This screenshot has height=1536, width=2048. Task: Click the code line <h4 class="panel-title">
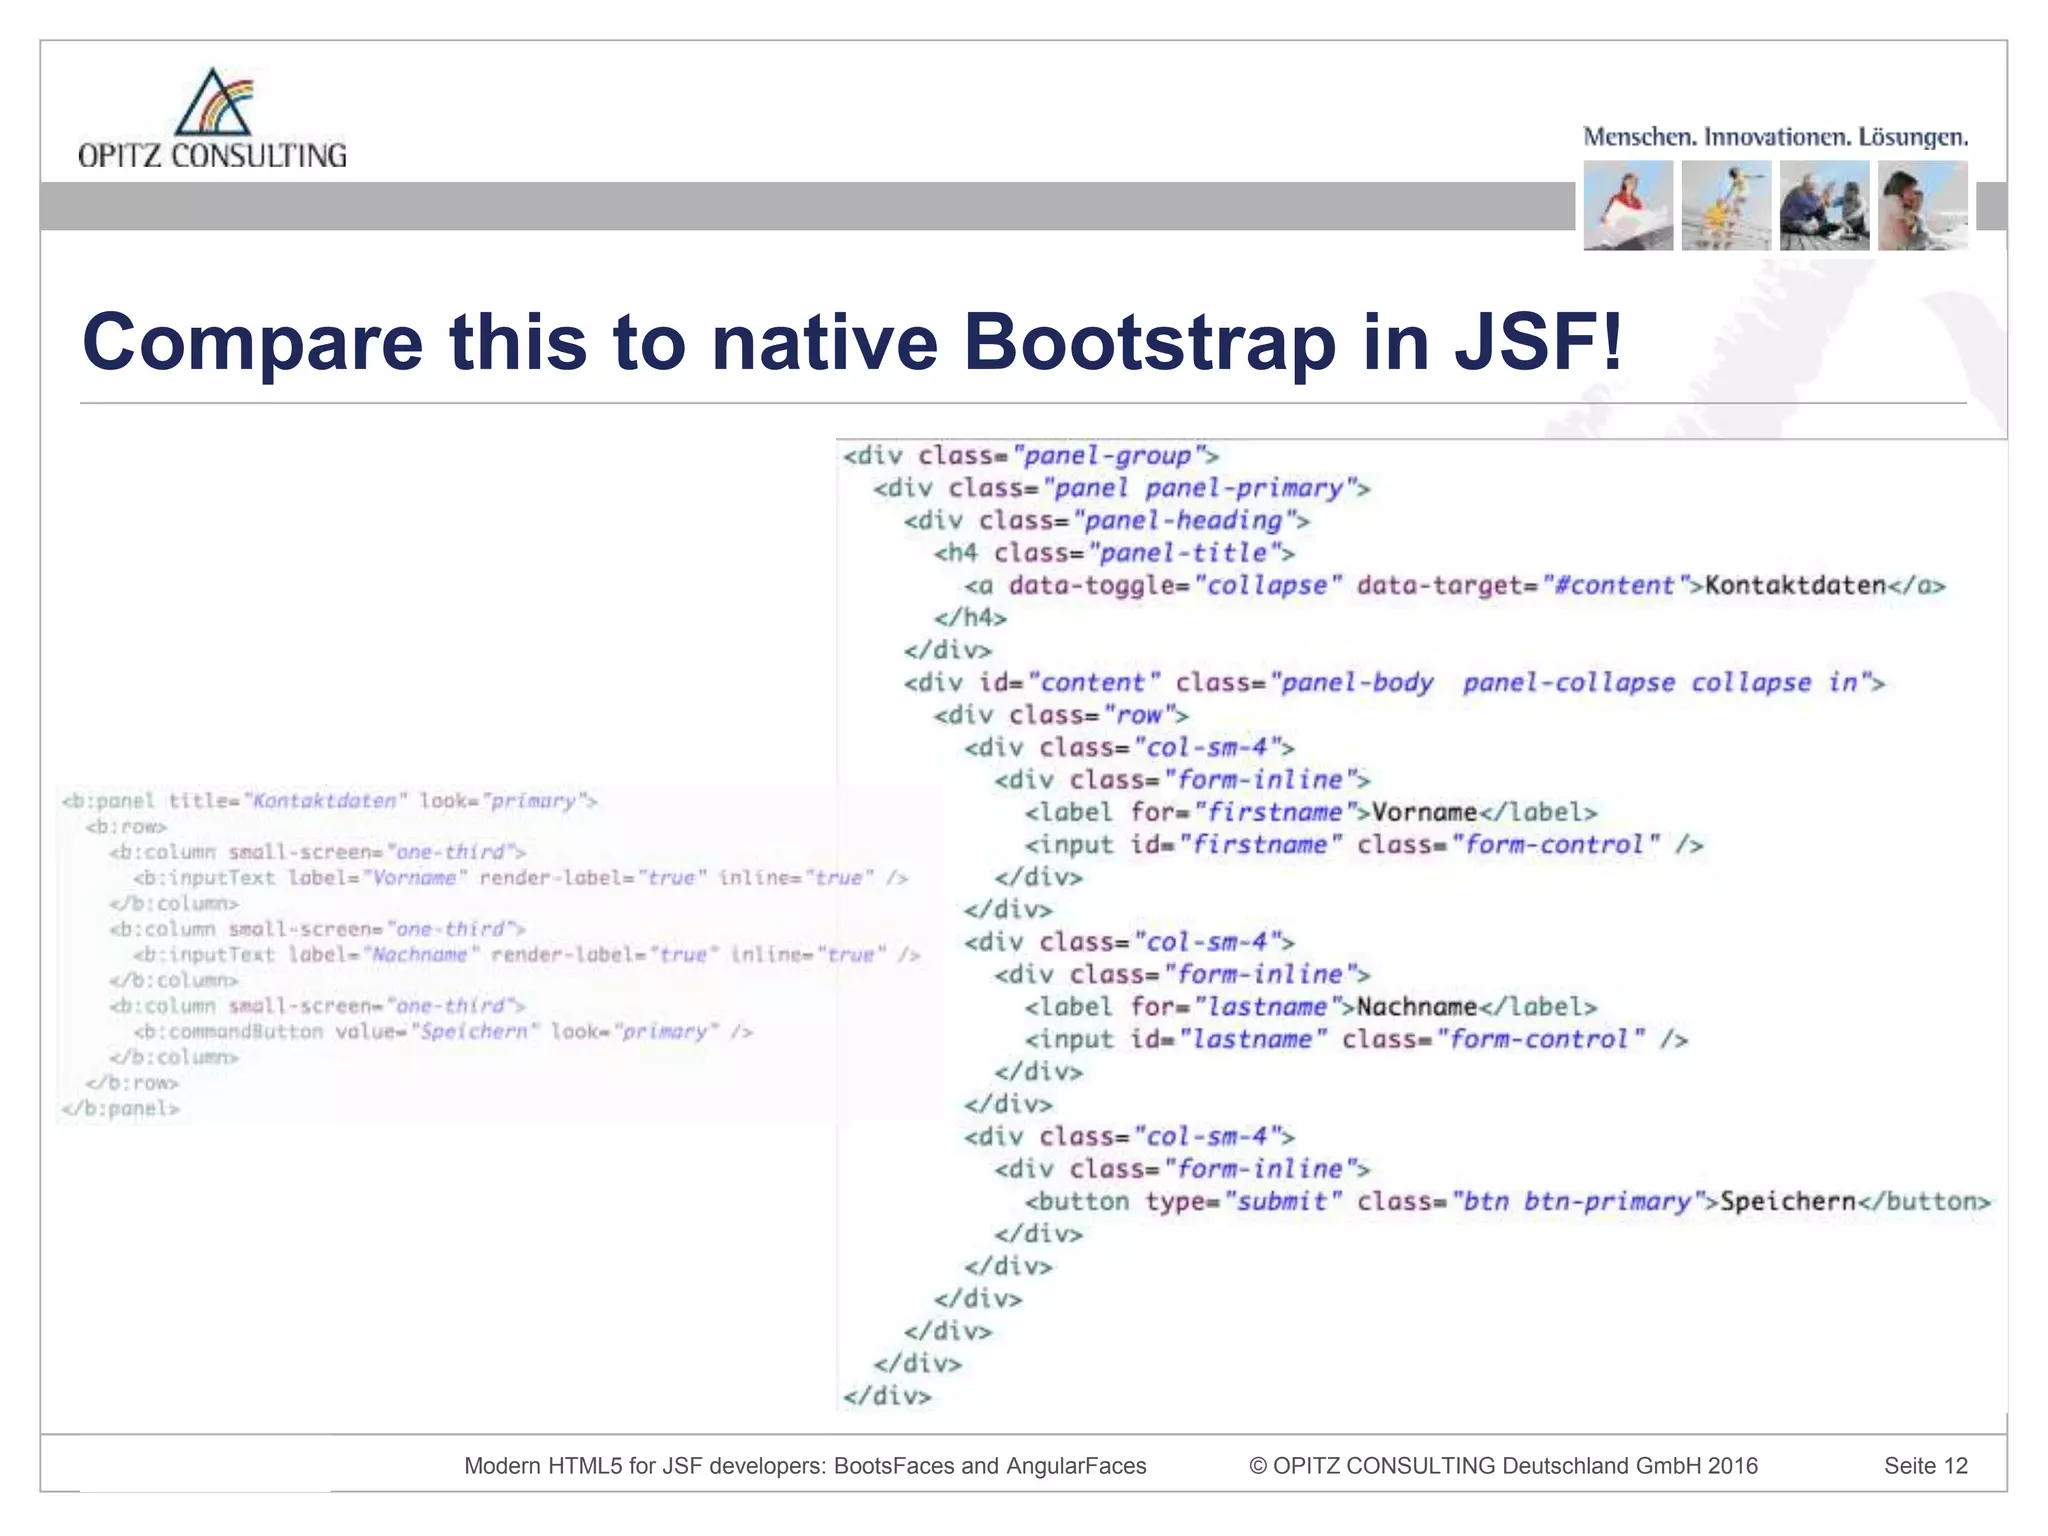click(1114, 553)
